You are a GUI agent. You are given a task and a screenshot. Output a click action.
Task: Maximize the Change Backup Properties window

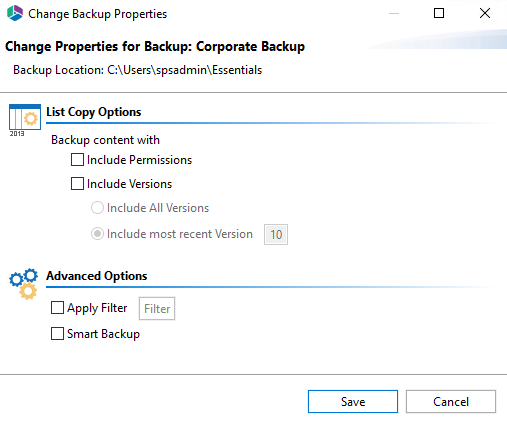pos(439,13)
